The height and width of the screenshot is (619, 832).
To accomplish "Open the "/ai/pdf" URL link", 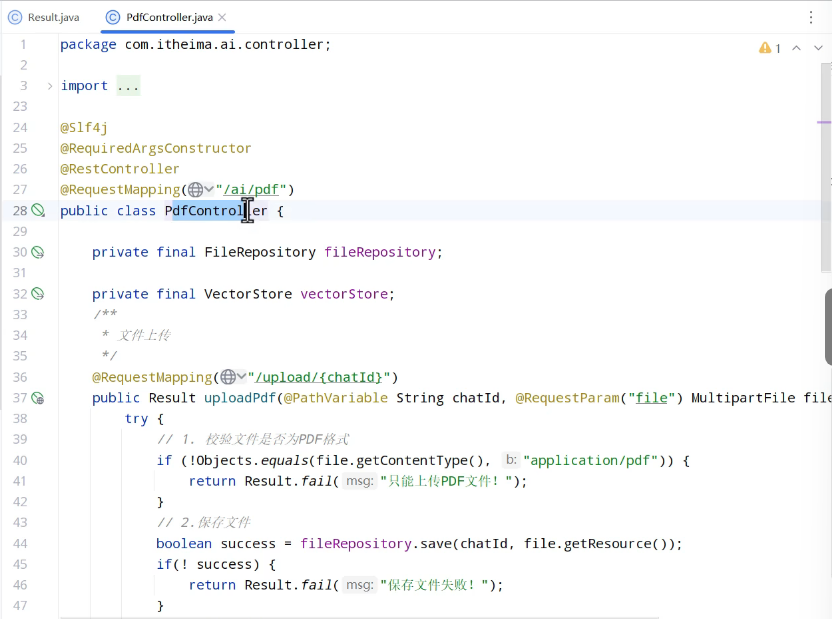I will point(252,189).
